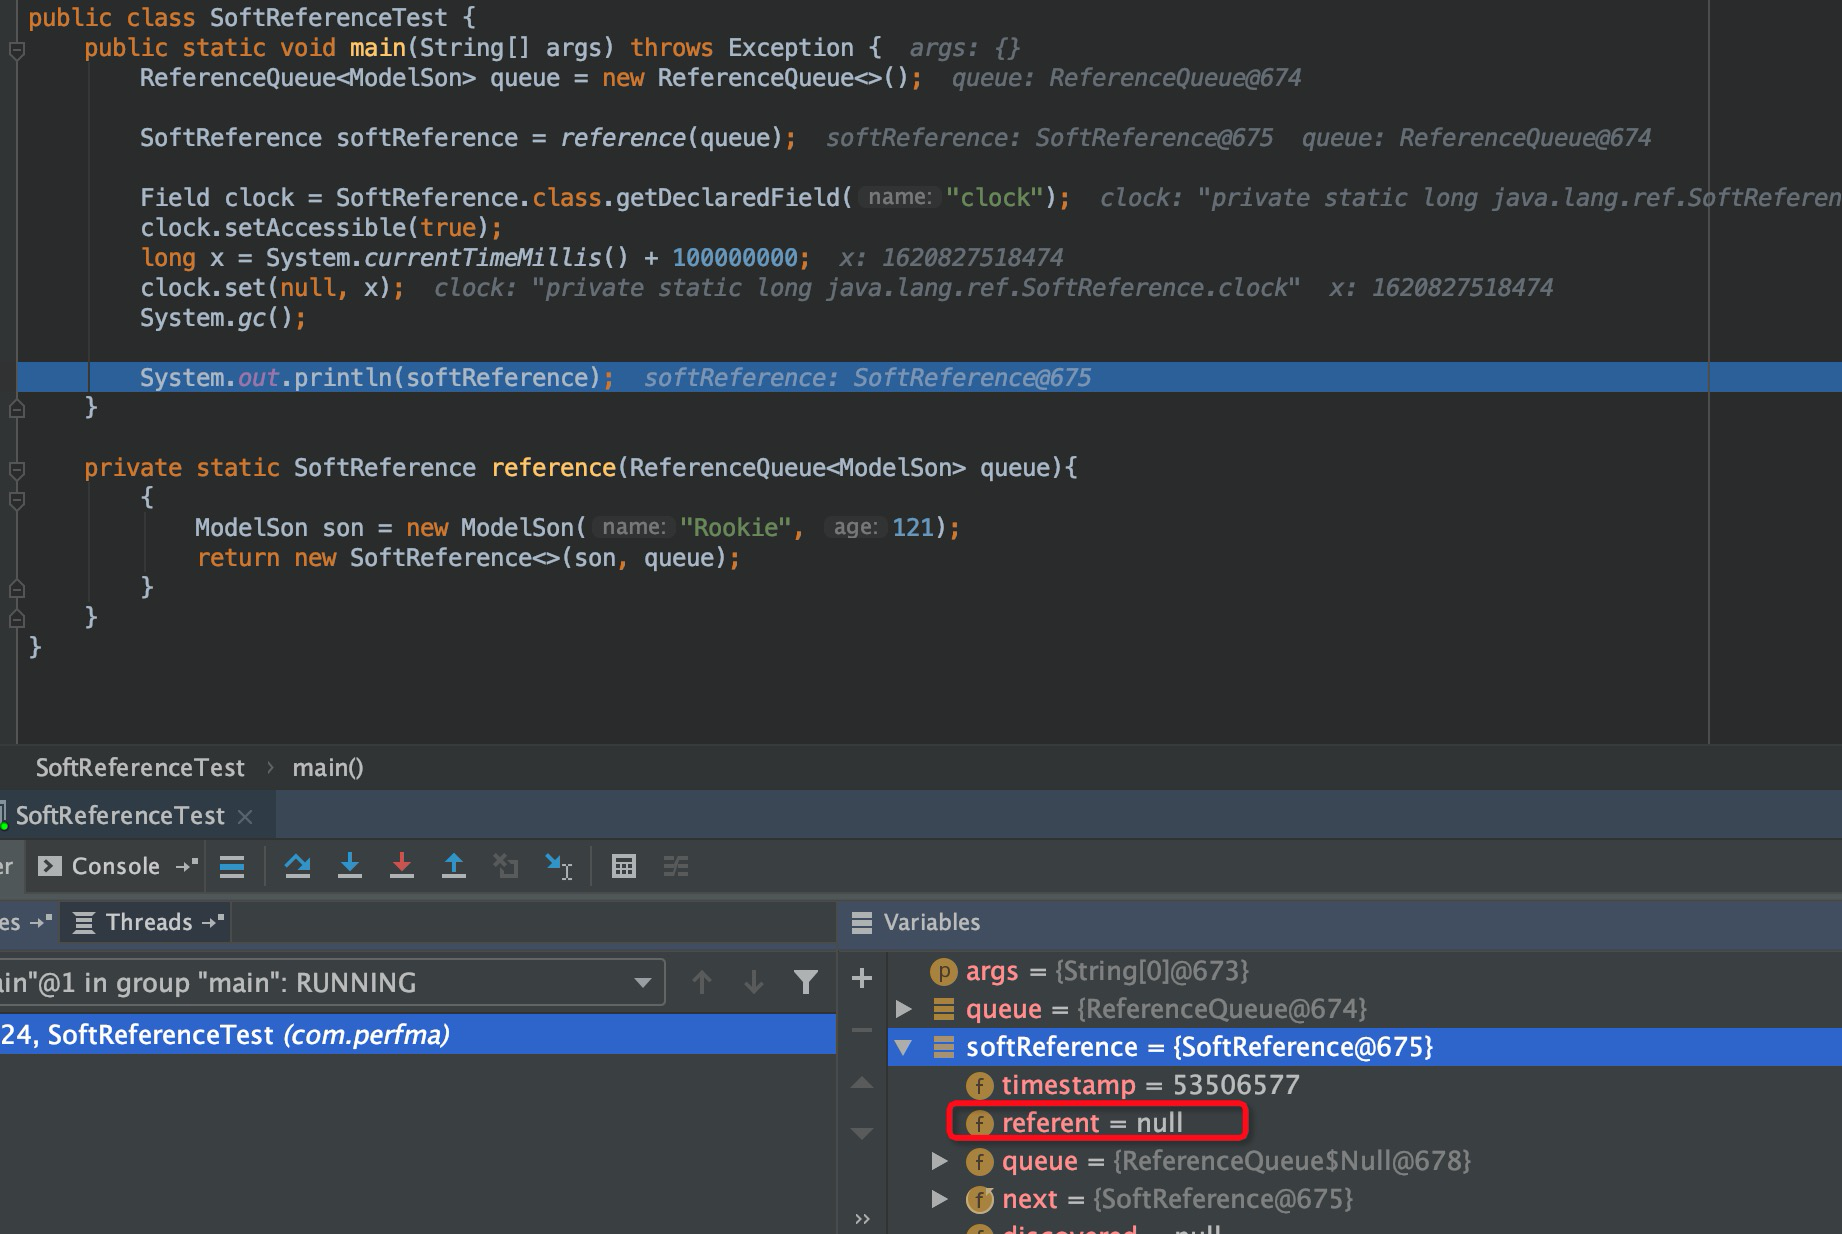Image resolution: width=1842 pixels, height=1234 pixels.
Task: Select previous frame with up arrow
Action: [702, 983]
